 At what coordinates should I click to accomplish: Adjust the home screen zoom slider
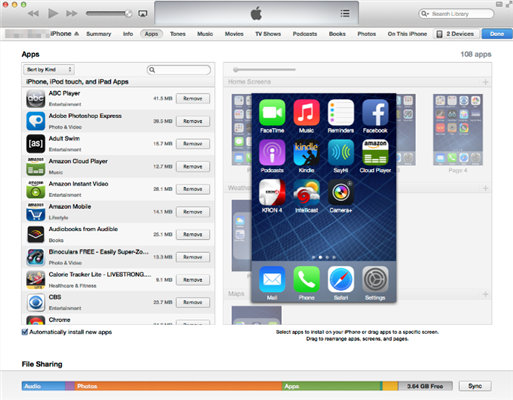click(x=264, y=70)
